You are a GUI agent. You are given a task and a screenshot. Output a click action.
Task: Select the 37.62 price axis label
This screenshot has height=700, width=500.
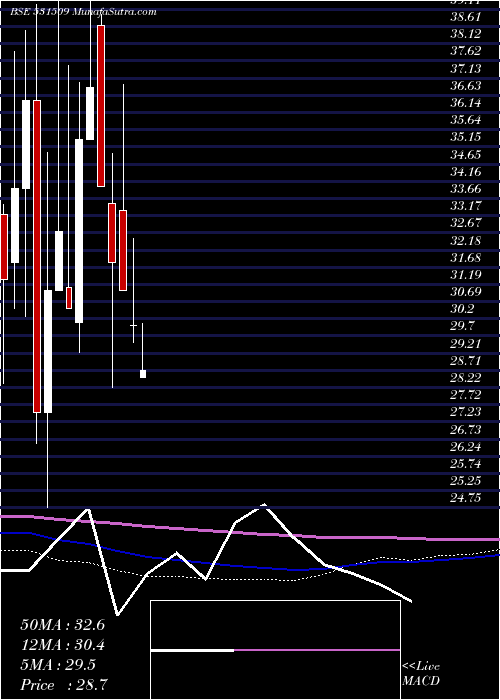pos(466,51)
